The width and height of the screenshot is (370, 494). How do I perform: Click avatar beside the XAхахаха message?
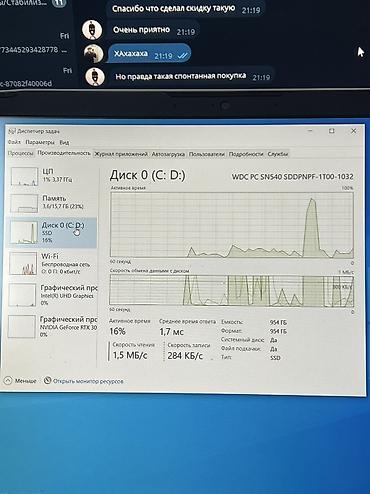pos(93,53)
